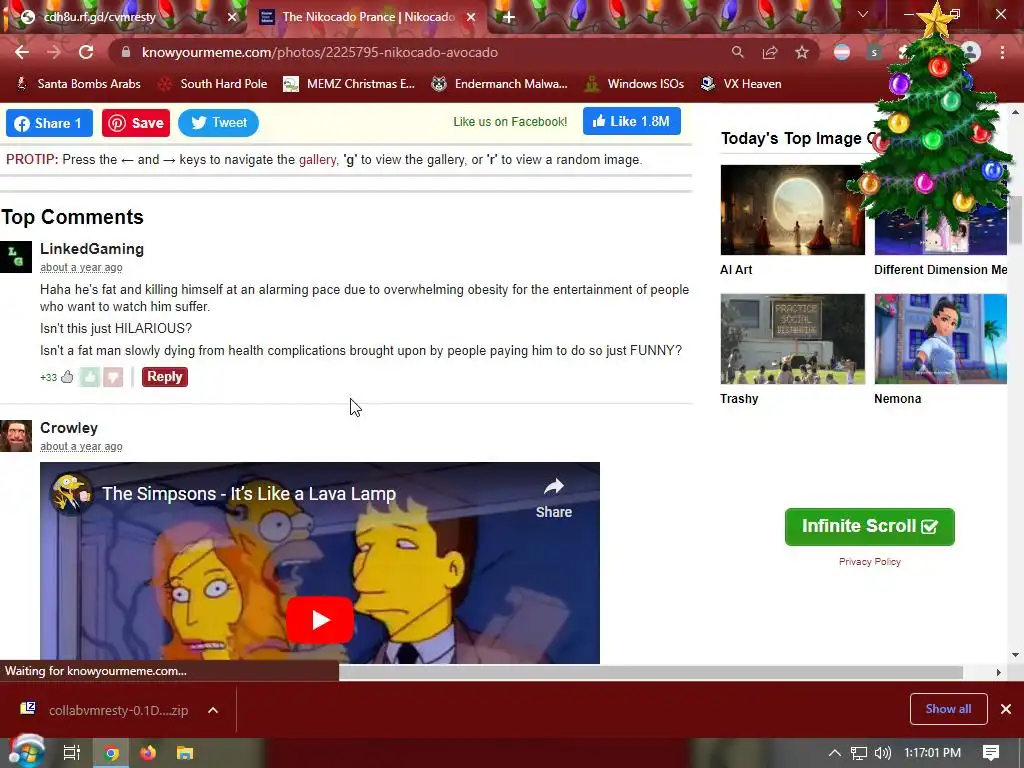1024x768 pixels.
Task: Play the Simpsons Lava Lamp video
Action: pos(320,620)
